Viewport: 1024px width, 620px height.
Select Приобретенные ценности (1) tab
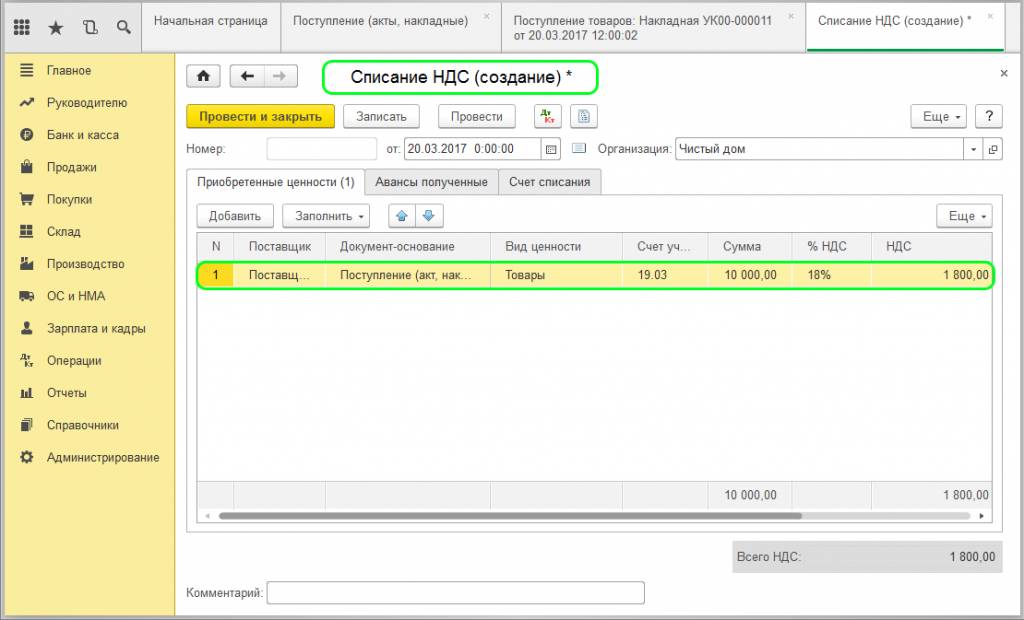click(x=276, y=182)
